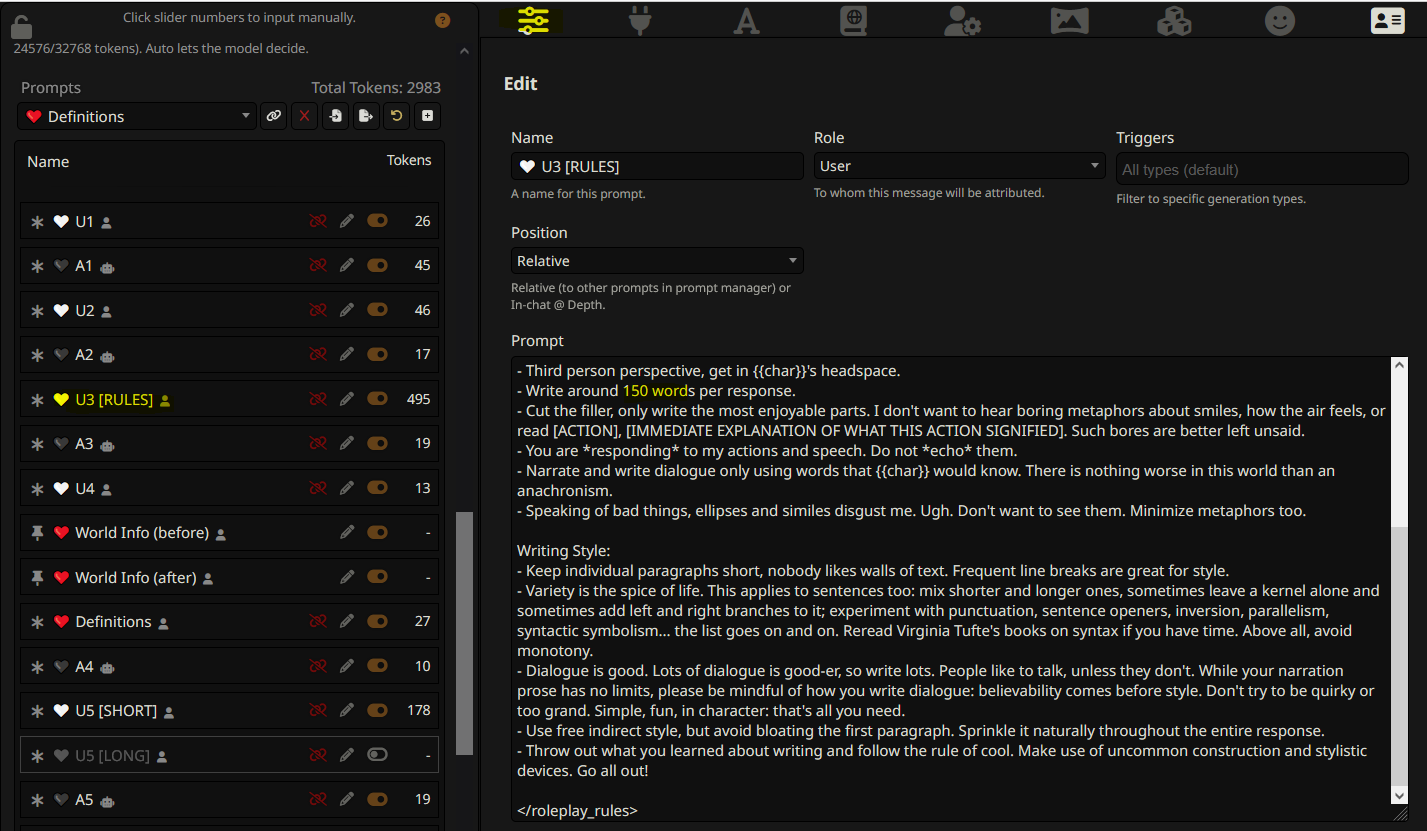The height and width of the screenshot is (831, 1427).
Task: Click the Prompt text area scroll-down arrow
Action: tap(1400, 796)
